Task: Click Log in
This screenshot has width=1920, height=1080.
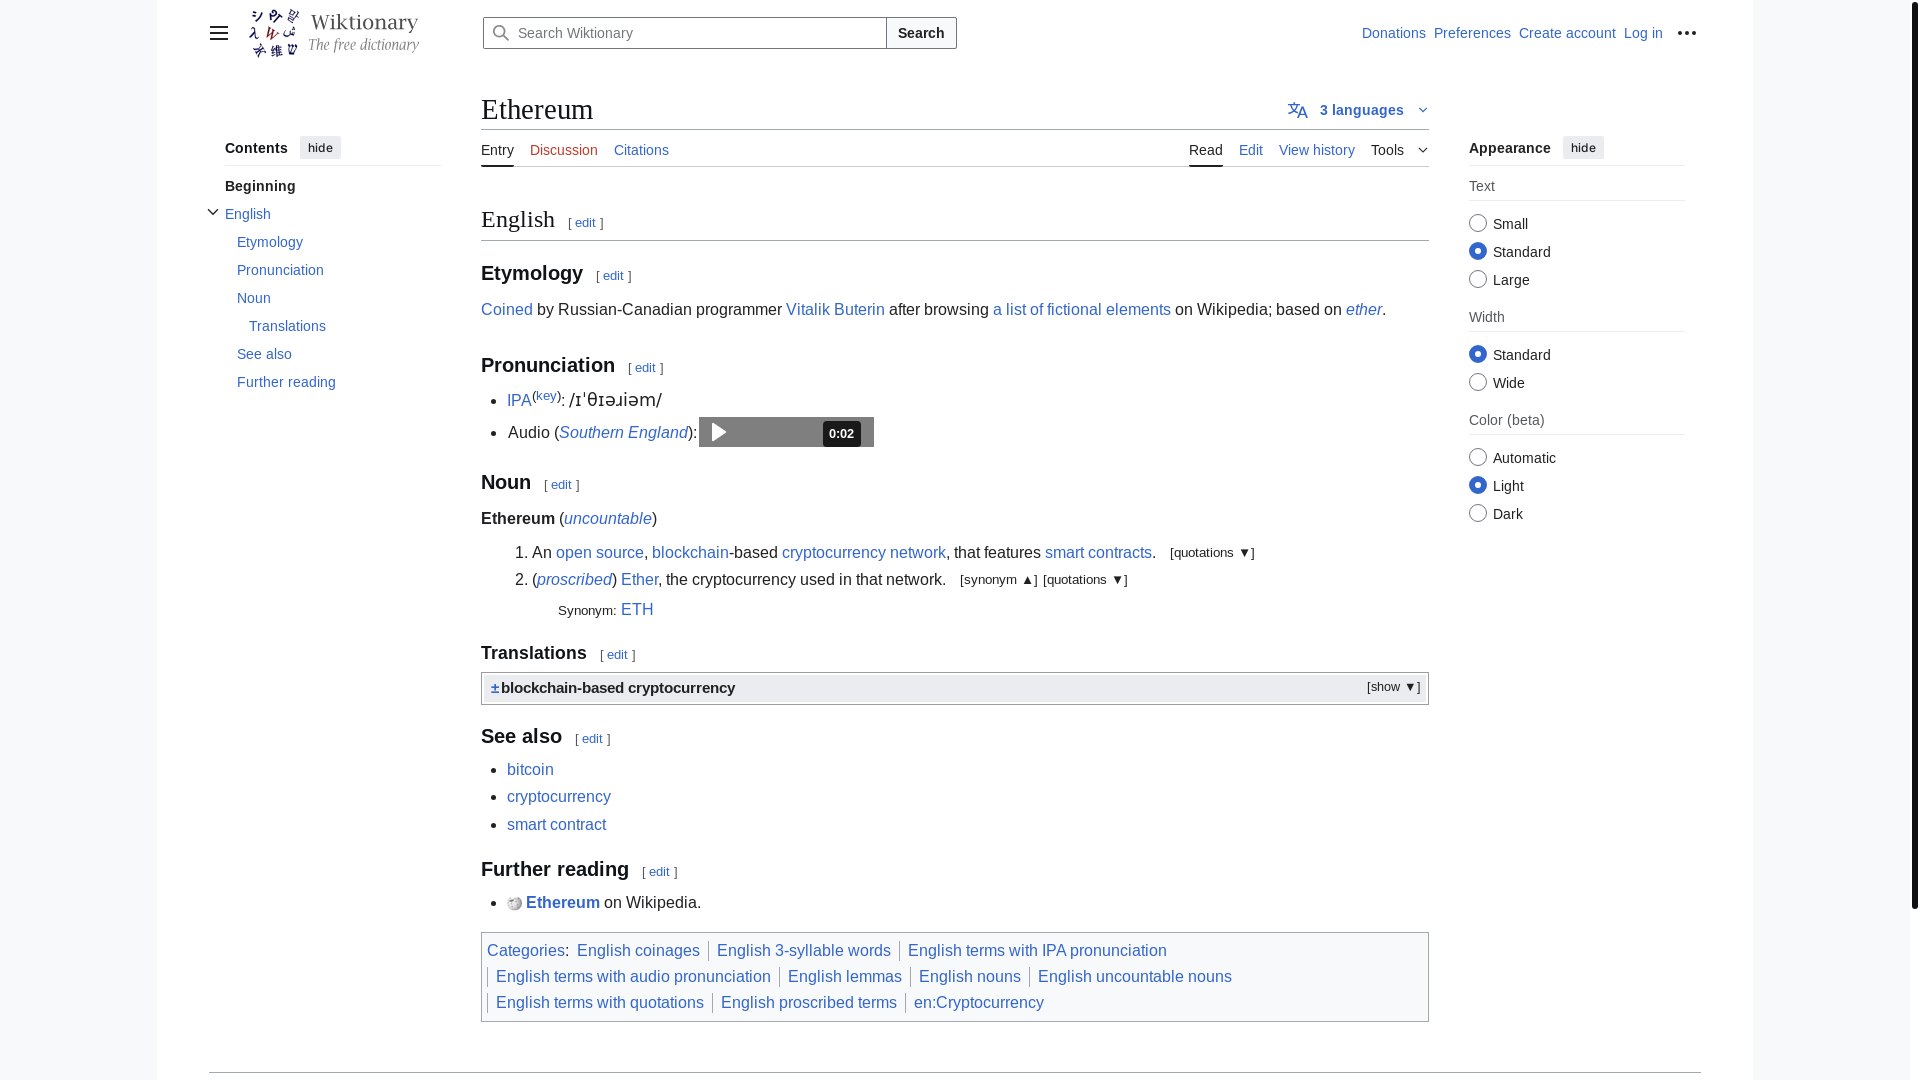Action: pyautogui.click(x=1643, y=33)
